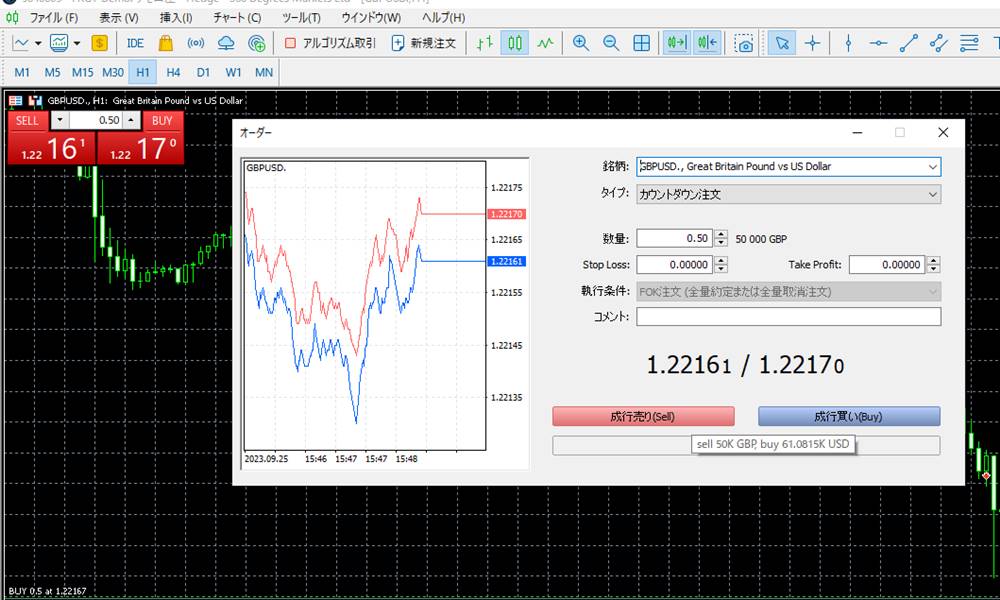Click the zoom in magnifier icon
This screenshot has width=1000, height=600.
click(580, 43)
